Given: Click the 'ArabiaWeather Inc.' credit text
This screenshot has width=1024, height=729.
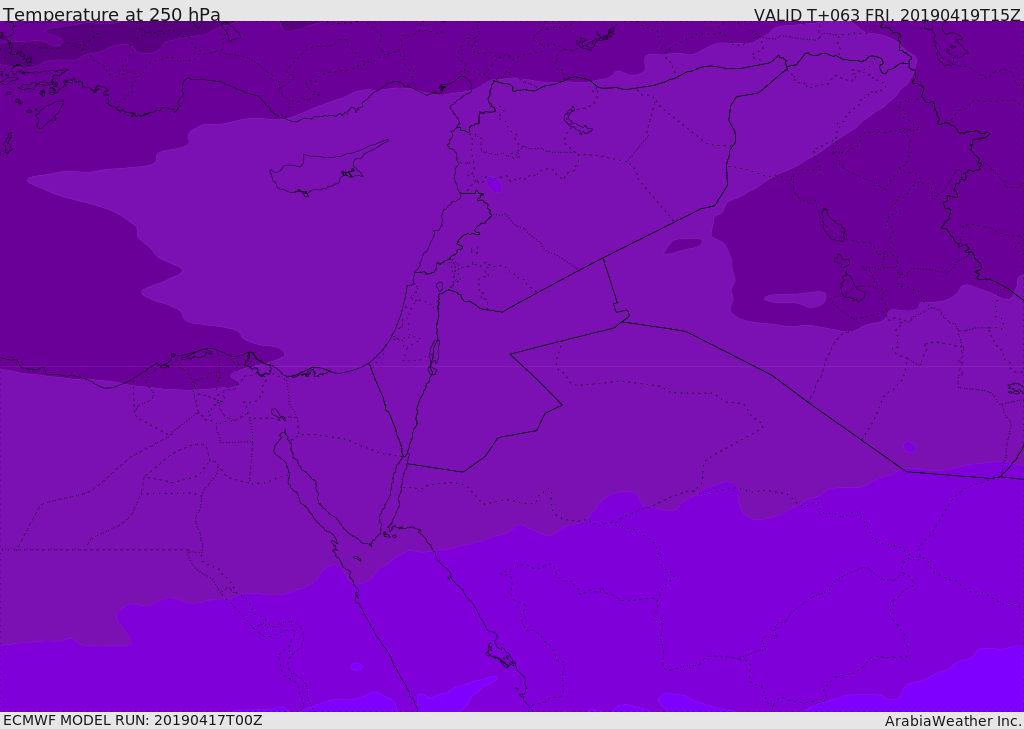Looking at the screenshot, I should click(x=953, y=721).
